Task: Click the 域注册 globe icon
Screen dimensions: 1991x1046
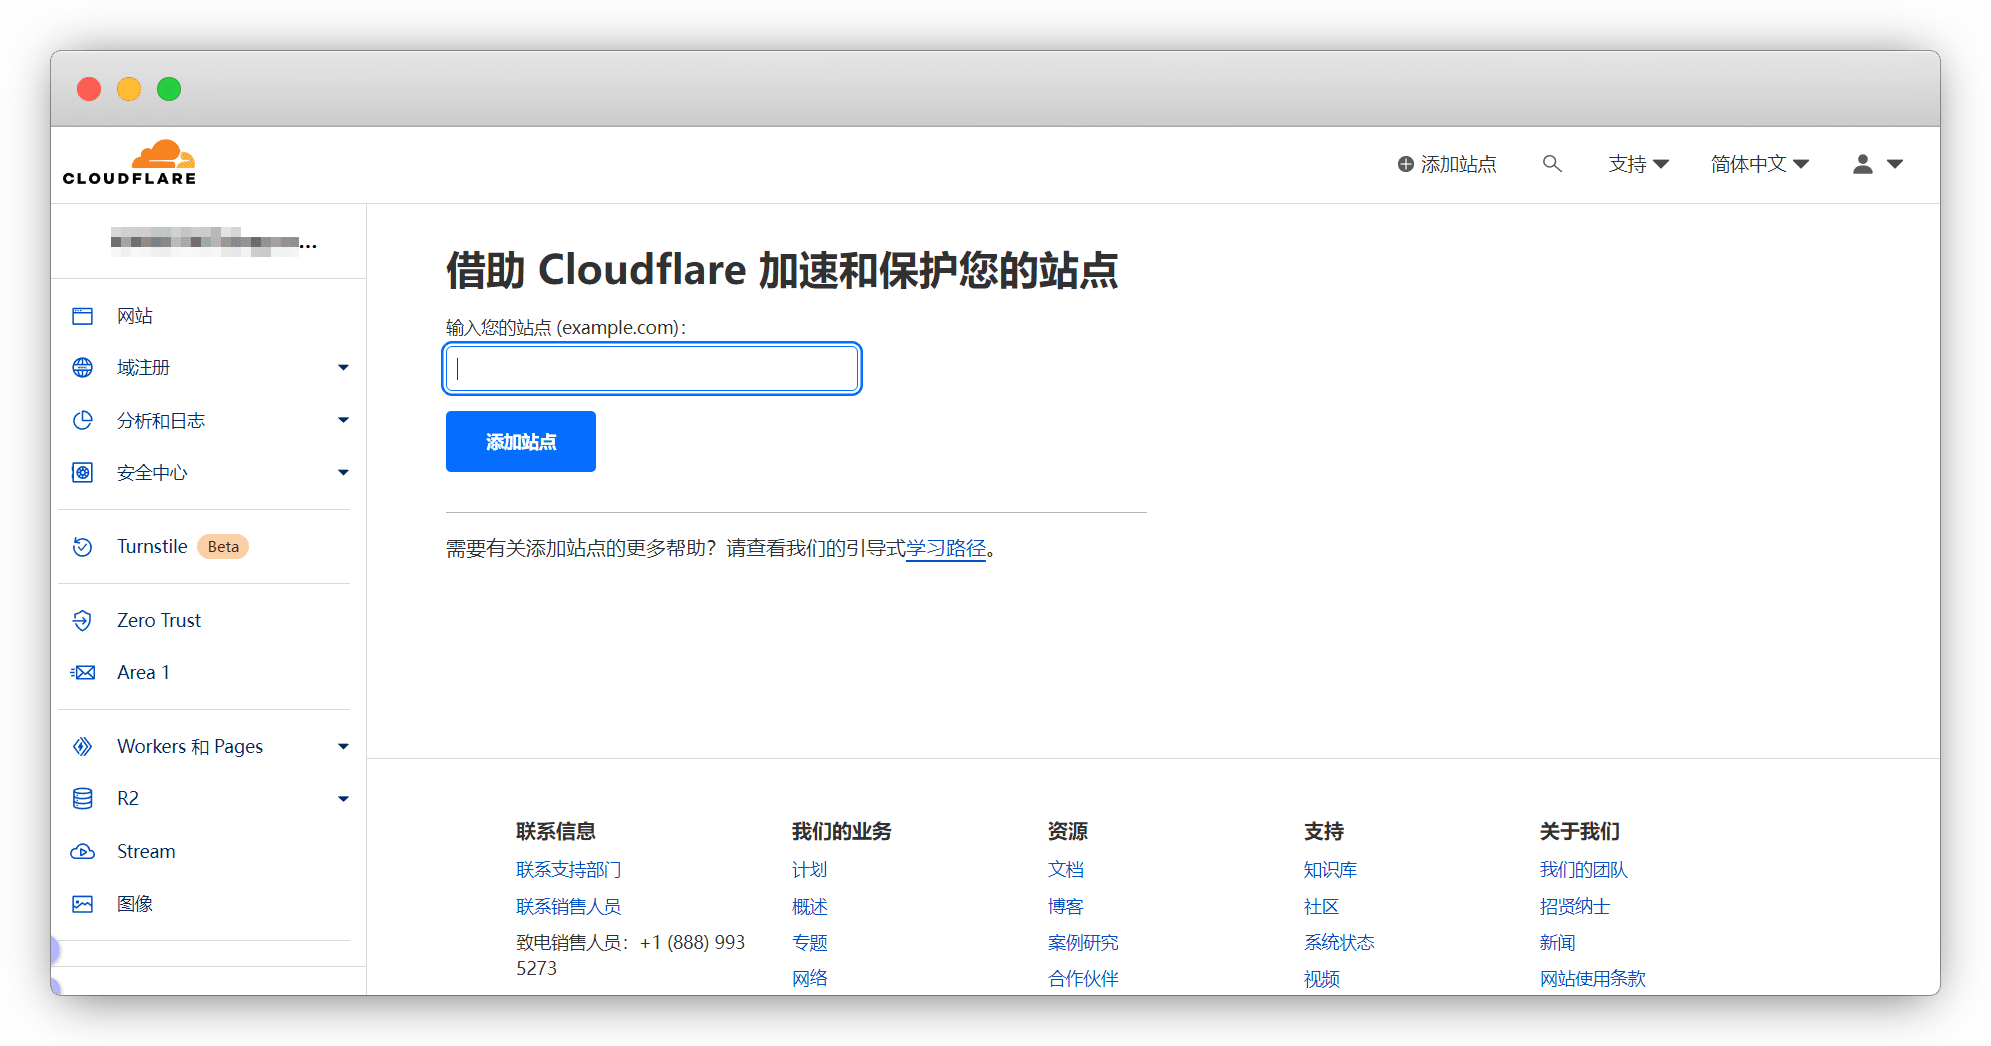Action: point(83,368)
